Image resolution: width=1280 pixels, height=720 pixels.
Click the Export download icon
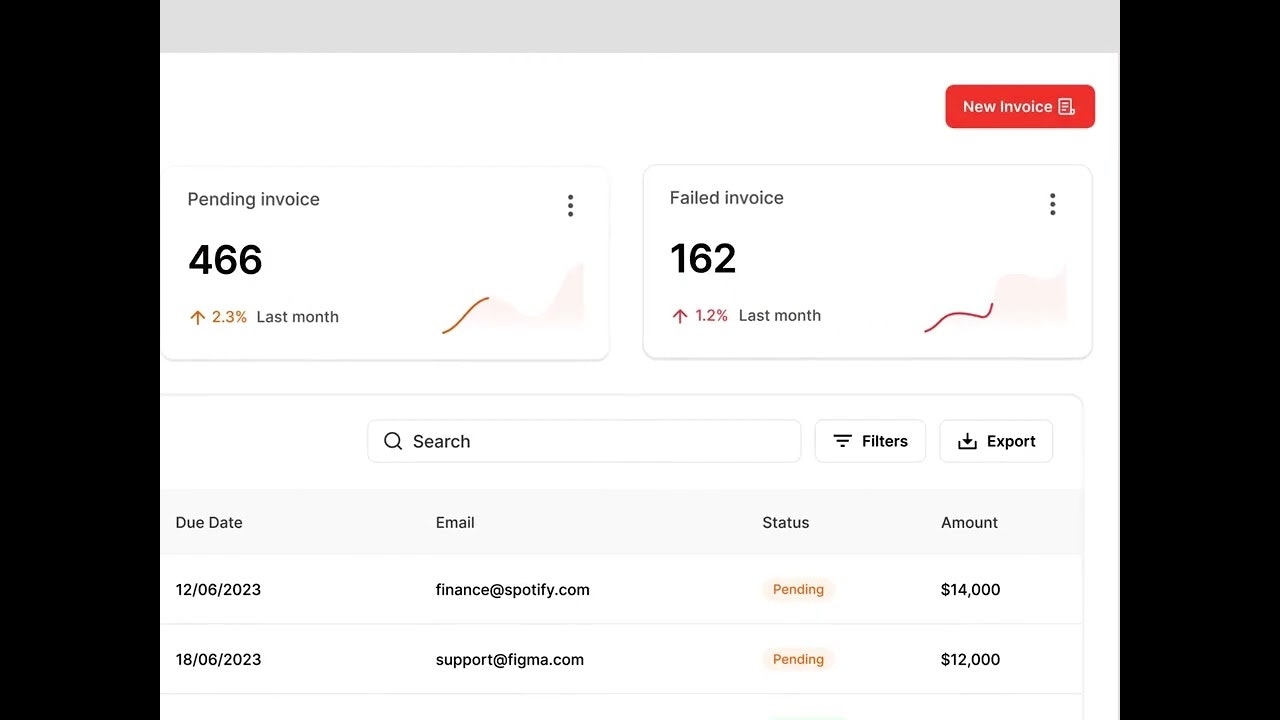pos(967,441)
